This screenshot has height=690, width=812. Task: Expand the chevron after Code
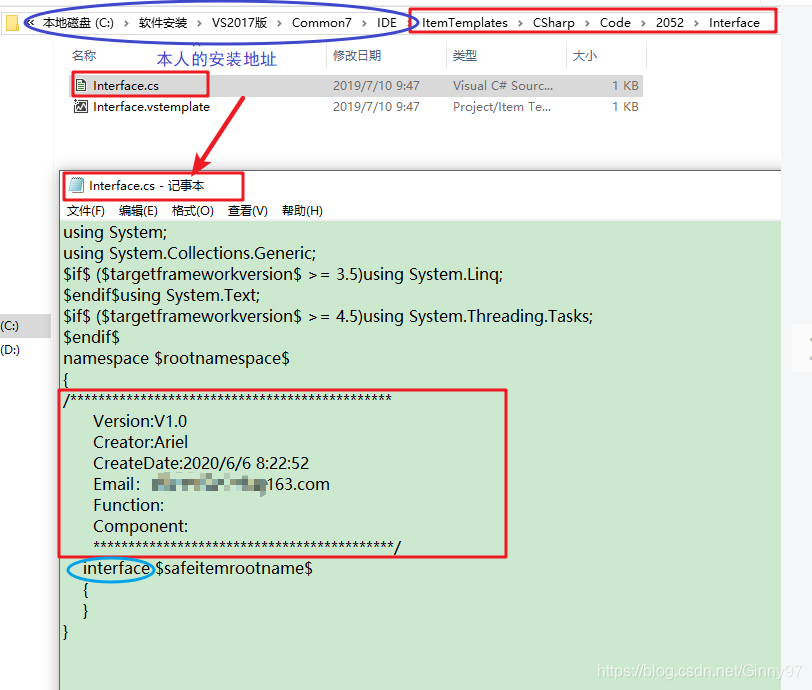[x=643, y=23]
